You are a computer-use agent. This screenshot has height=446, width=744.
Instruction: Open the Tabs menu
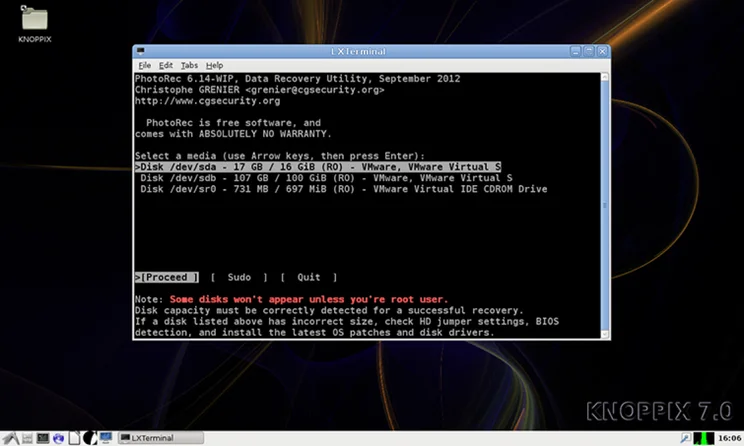click(x=189, y=65)
